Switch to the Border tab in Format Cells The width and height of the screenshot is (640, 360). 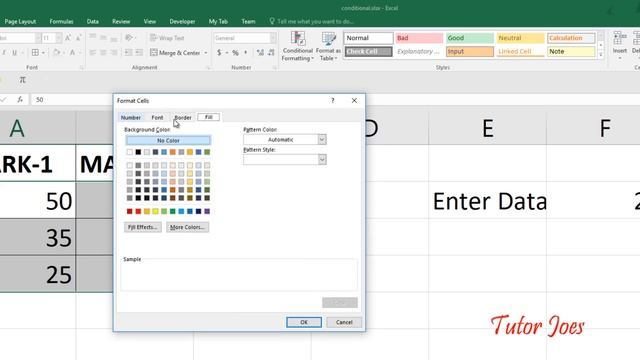[x=183, y=118]
